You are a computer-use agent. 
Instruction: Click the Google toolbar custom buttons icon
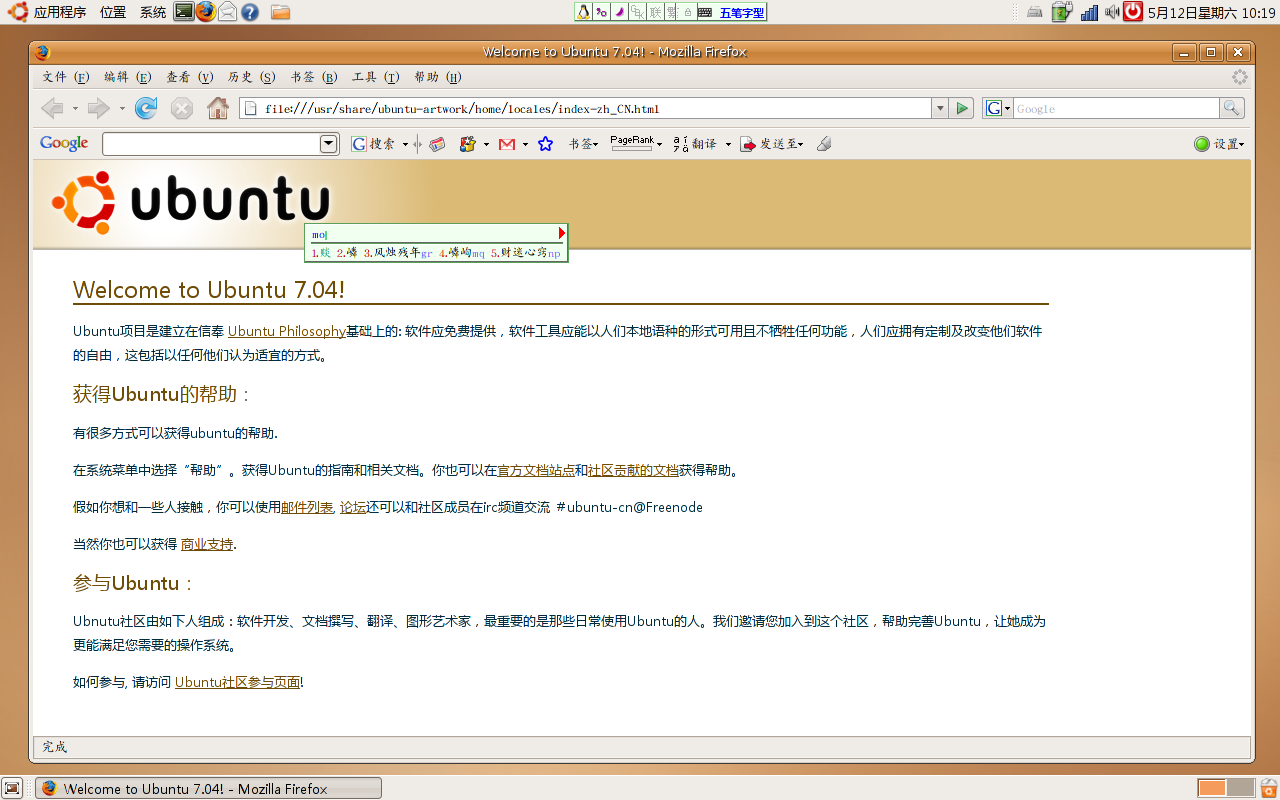pyautogui.click(x=467, y=144)
